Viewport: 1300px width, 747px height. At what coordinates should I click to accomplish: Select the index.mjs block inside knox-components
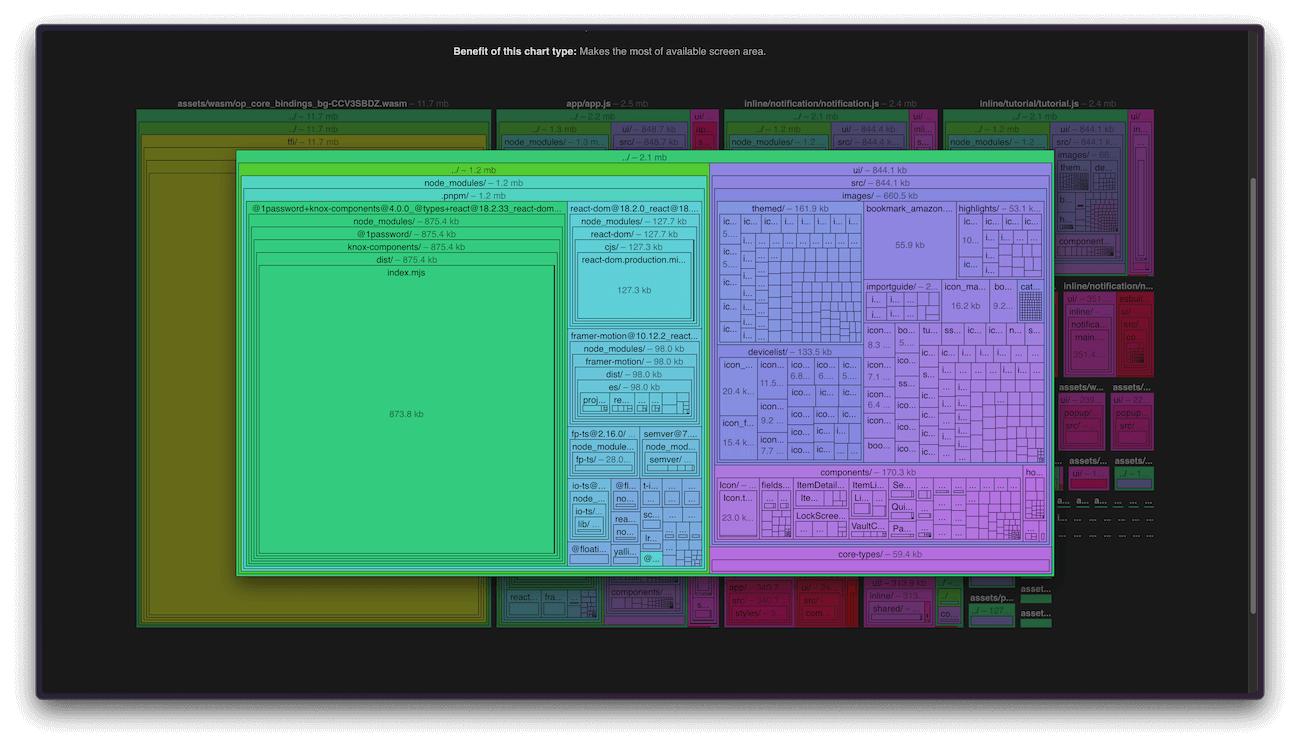pos(405,410)
